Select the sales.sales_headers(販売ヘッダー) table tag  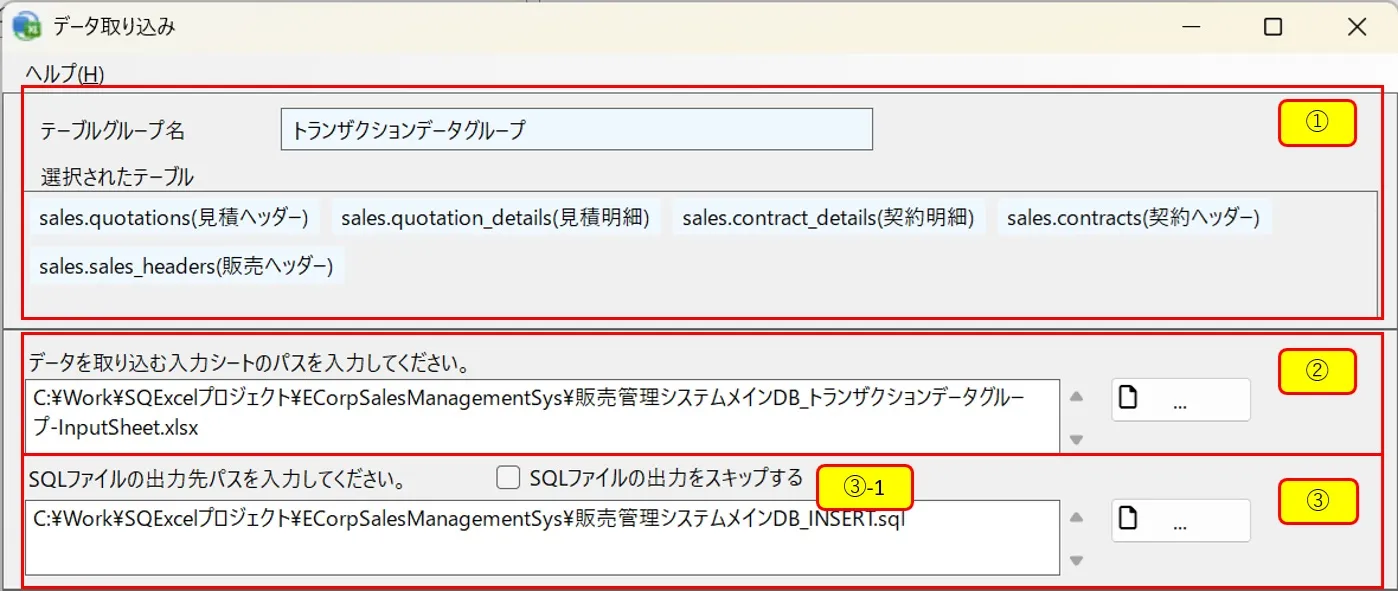(186, 266)
